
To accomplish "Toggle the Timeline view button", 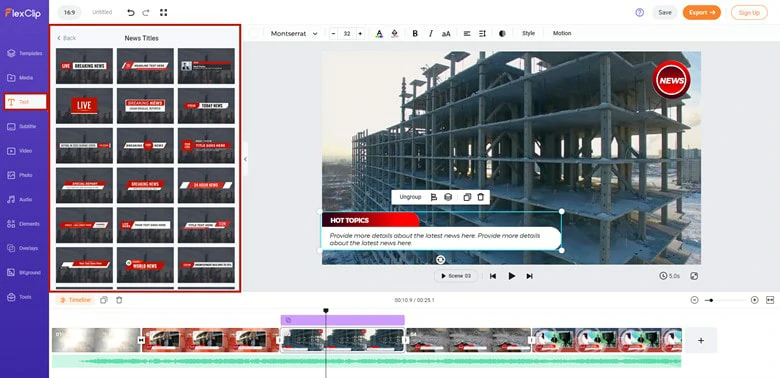I will (x=75, y=300).
